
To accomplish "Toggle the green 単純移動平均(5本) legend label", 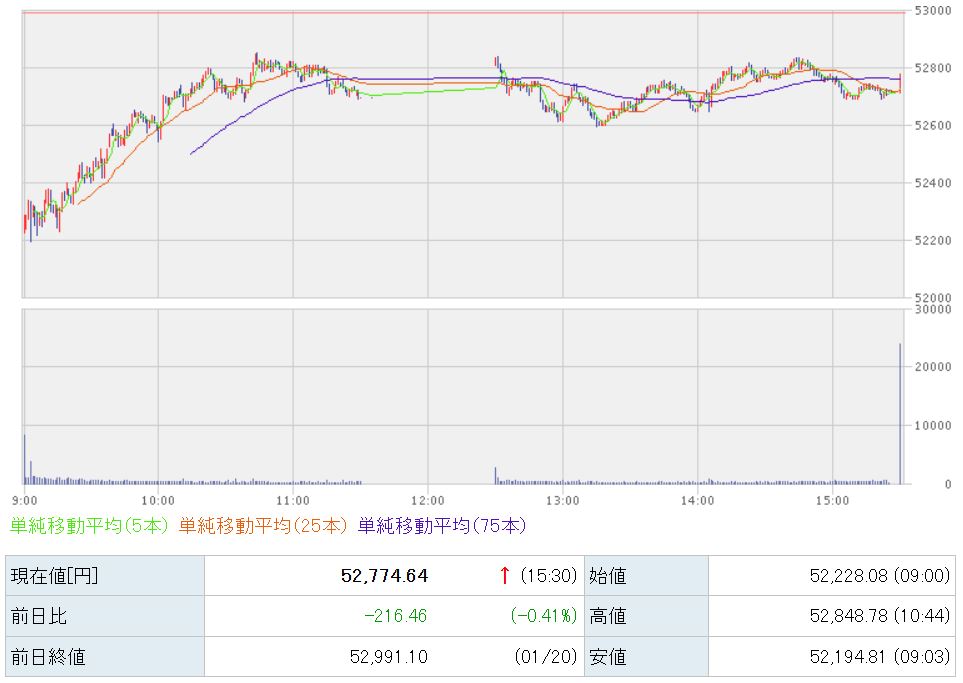I will click(90, 525).
